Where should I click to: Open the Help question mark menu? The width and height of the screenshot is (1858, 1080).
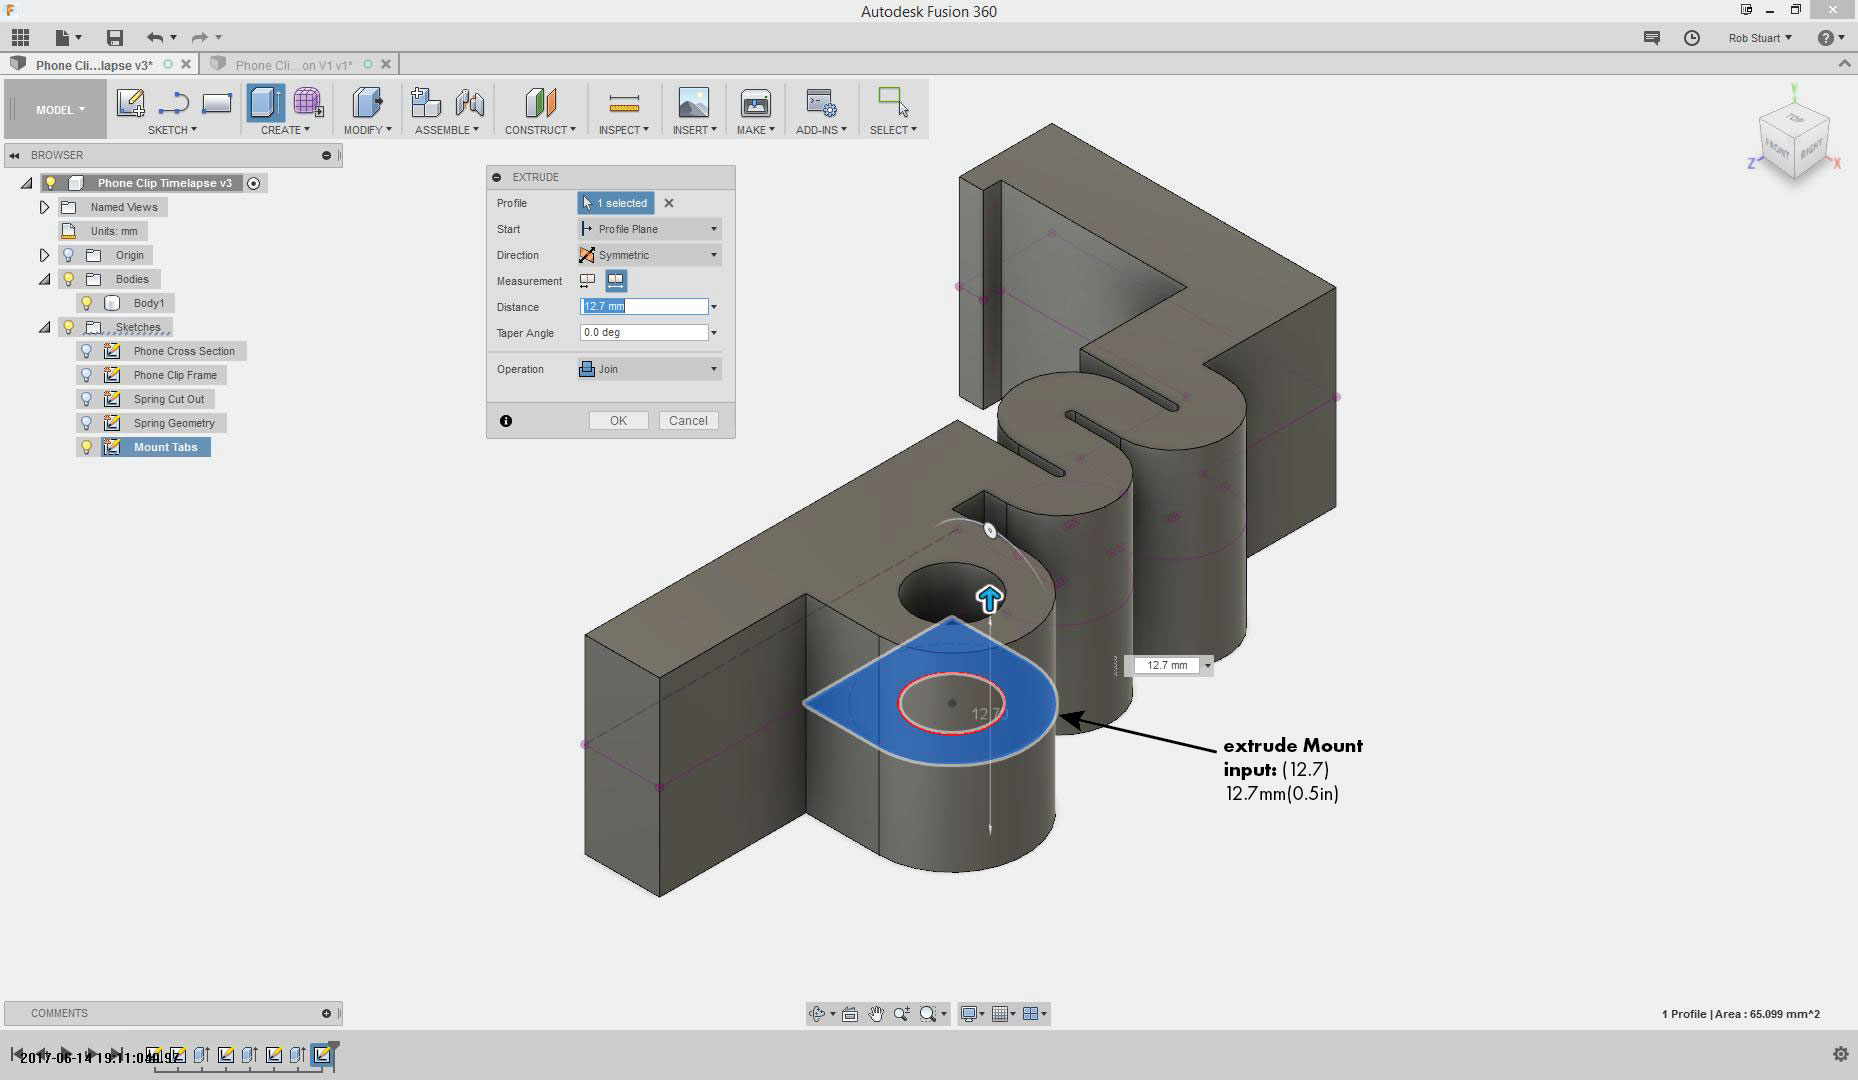[1831, 38]
